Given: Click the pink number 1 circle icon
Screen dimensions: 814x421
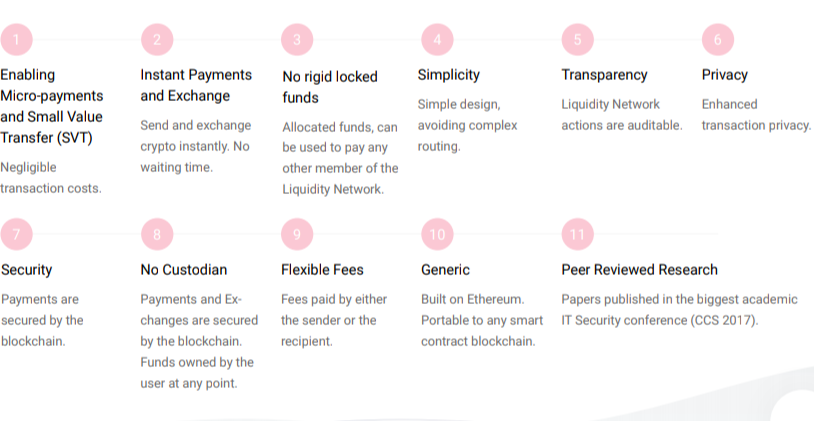Looking at the screenshot, I should [x=17, y=40].
